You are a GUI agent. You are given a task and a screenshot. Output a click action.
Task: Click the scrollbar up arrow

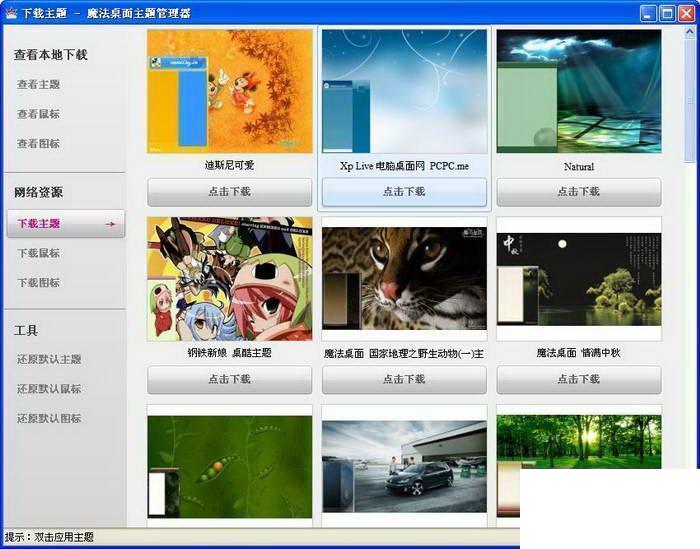click(x=690, y=31)
